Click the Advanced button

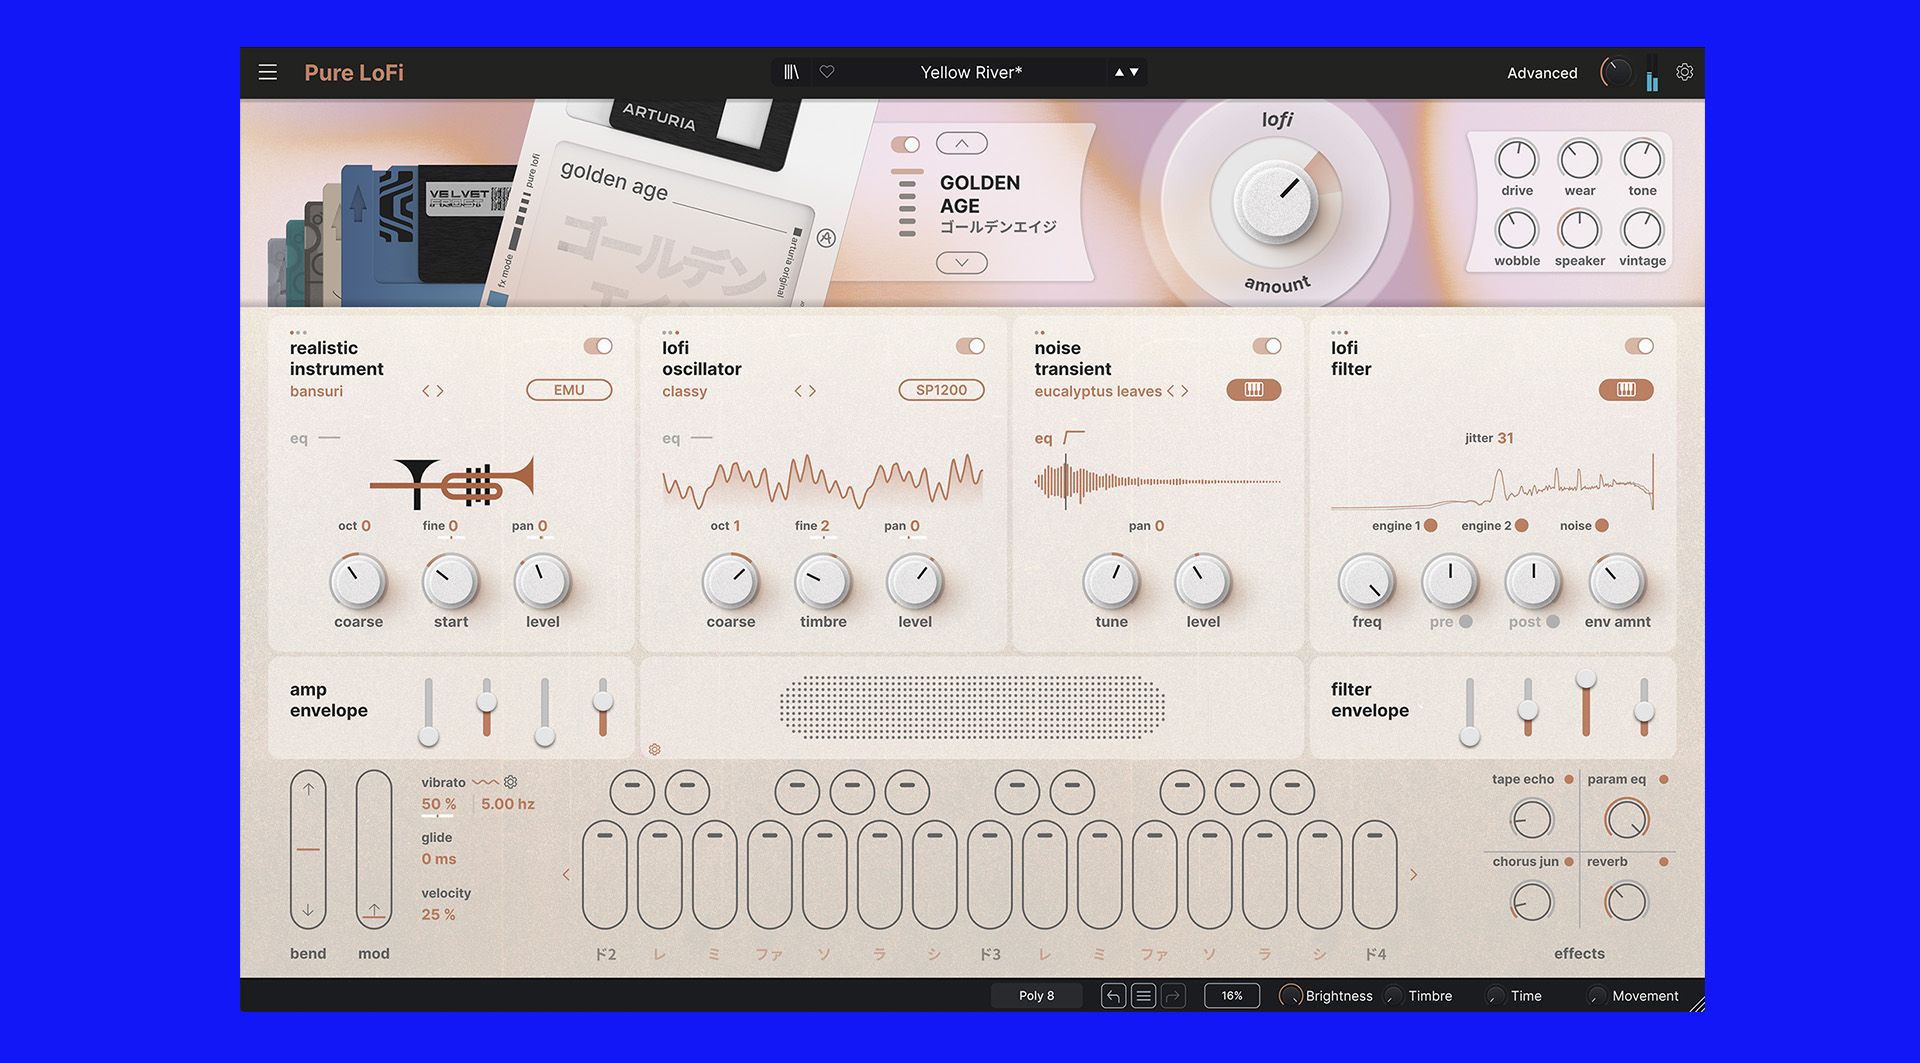tap(1542, 73)
